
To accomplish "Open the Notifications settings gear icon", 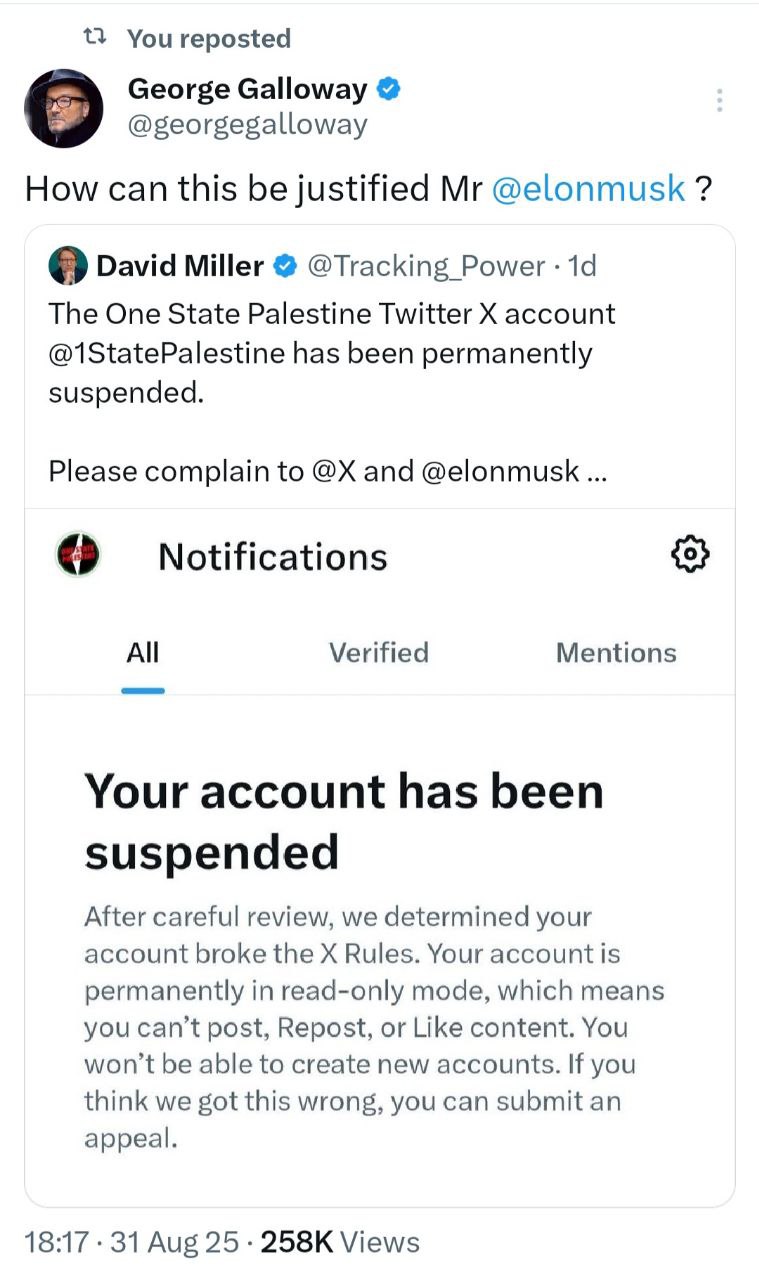I will point(691,553).
